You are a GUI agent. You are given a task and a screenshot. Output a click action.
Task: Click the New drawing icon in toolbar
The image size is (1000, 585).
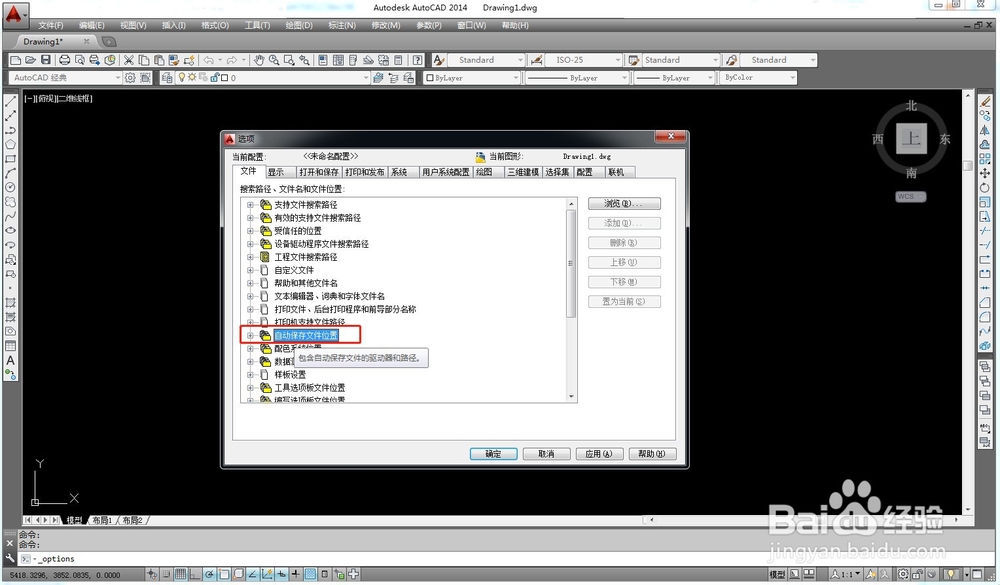pos(16,60)
